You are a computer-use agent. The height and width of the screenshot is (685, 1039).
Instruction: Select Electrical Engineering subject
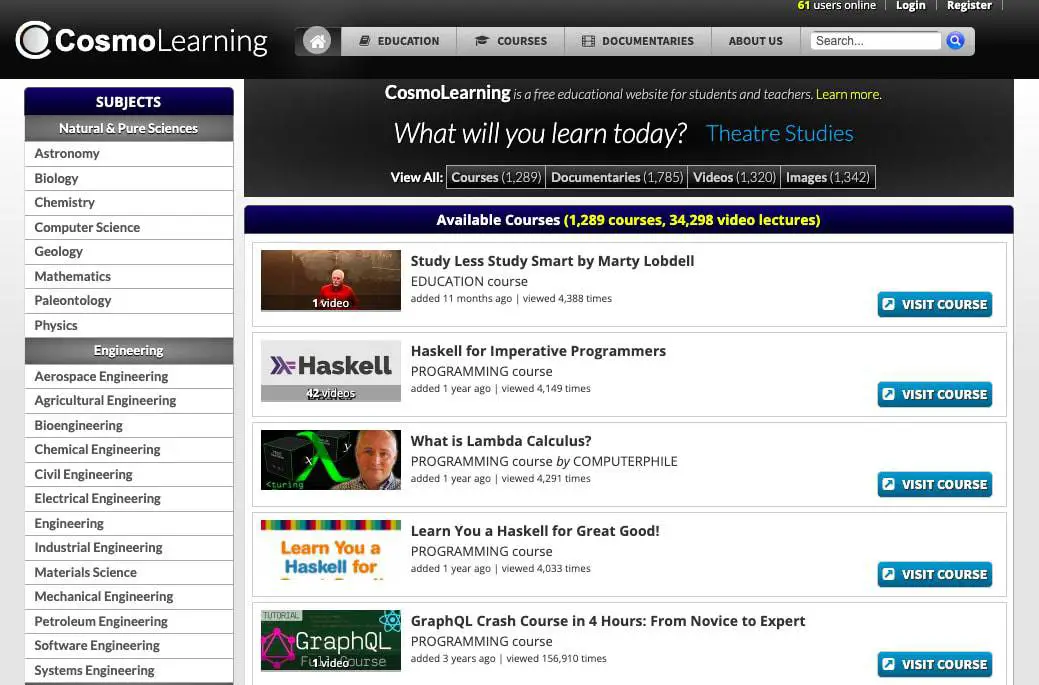click(129, 499)
